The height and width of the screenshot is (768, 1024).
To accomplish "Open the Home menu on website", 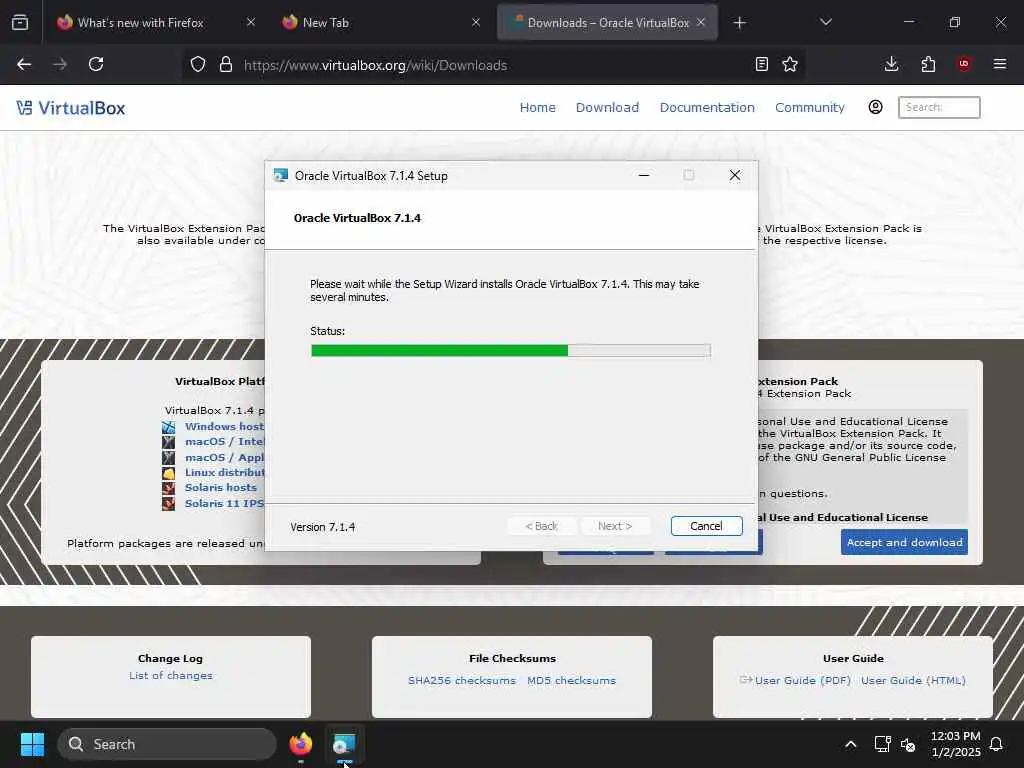I will click(x=537, y=107).
